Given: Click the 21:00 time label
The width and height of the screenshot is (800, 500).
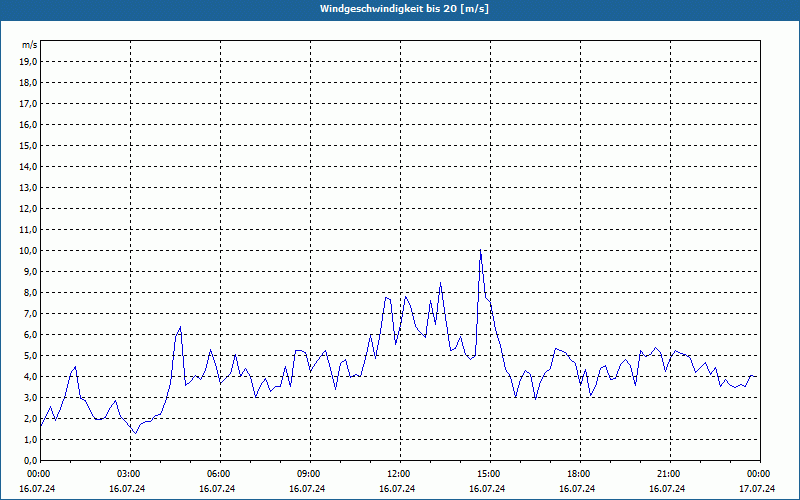Looking at the screenshot, I should click(x=670, y=474).
